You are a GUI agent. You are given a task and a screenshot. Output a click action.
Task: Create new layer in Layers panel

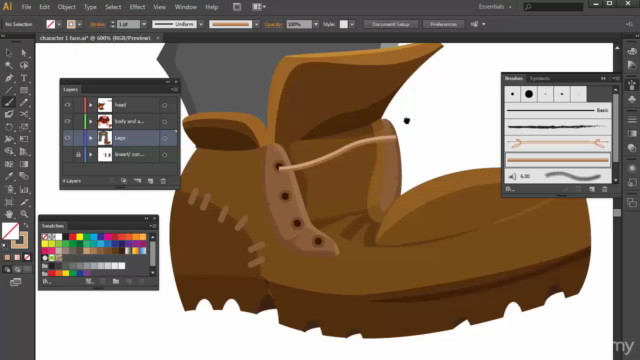click(x=150, y=181)
